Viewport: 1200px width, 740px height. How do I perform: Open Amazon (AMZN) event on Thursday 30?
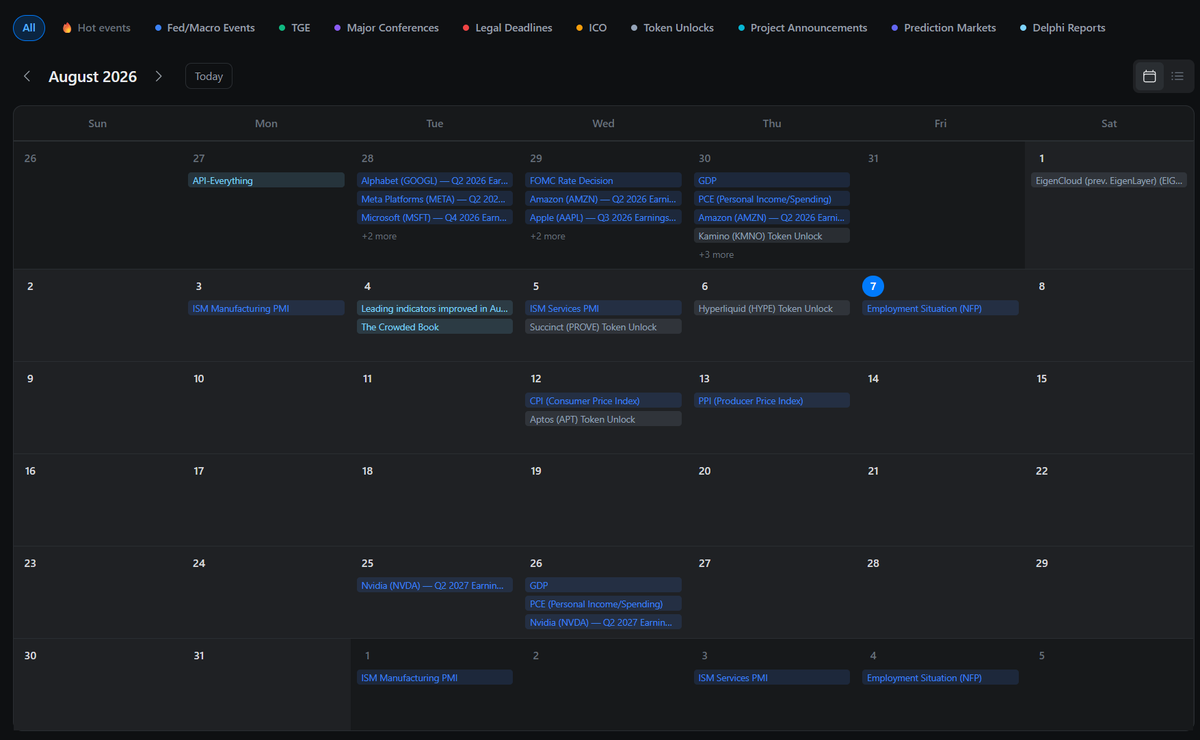(772, 217)
